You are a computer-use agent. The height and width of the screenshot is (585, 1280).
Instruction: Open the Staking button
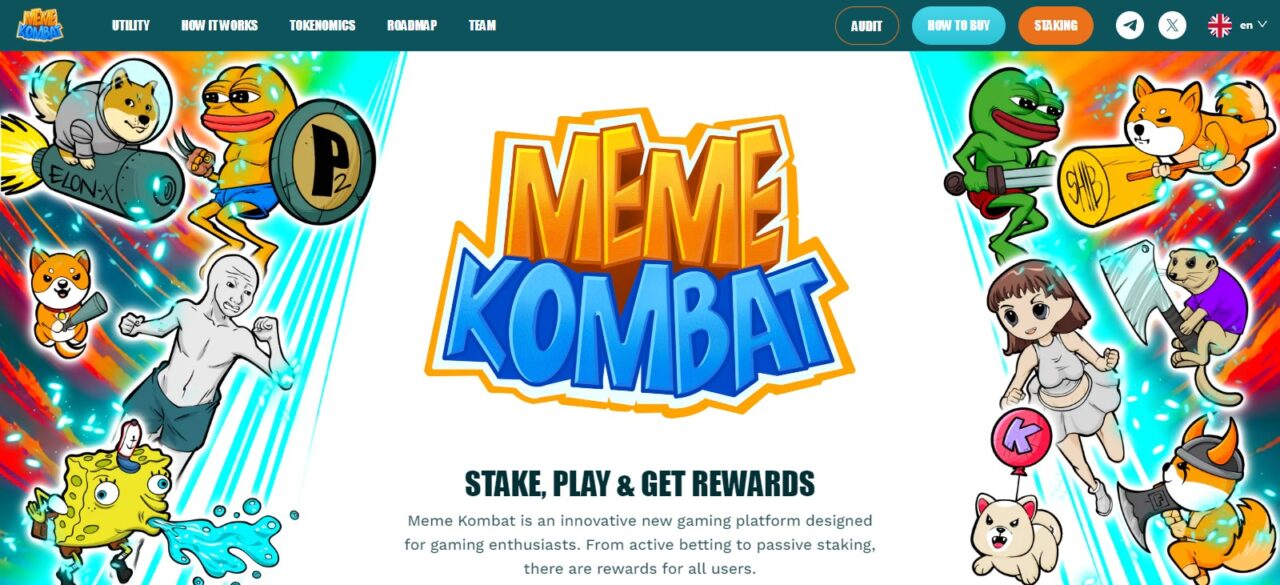coord(1056,26)
